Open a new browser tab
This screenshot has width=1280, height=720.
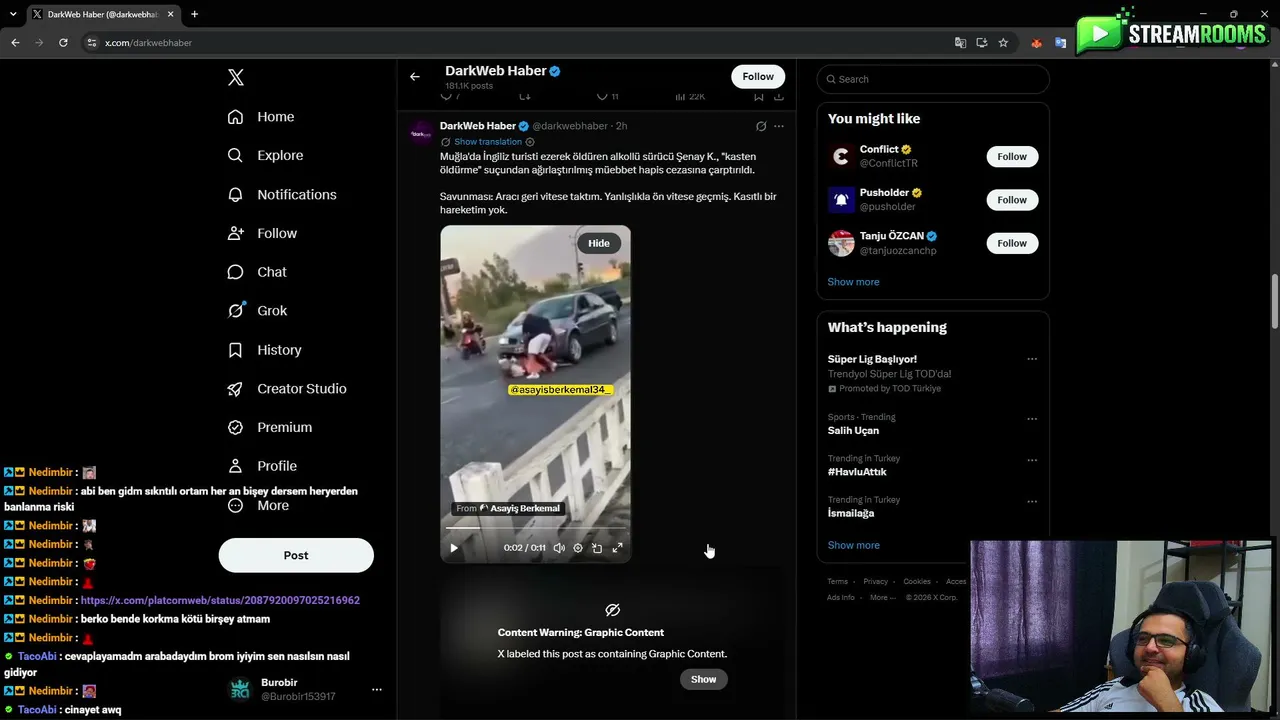click(194, 14)
